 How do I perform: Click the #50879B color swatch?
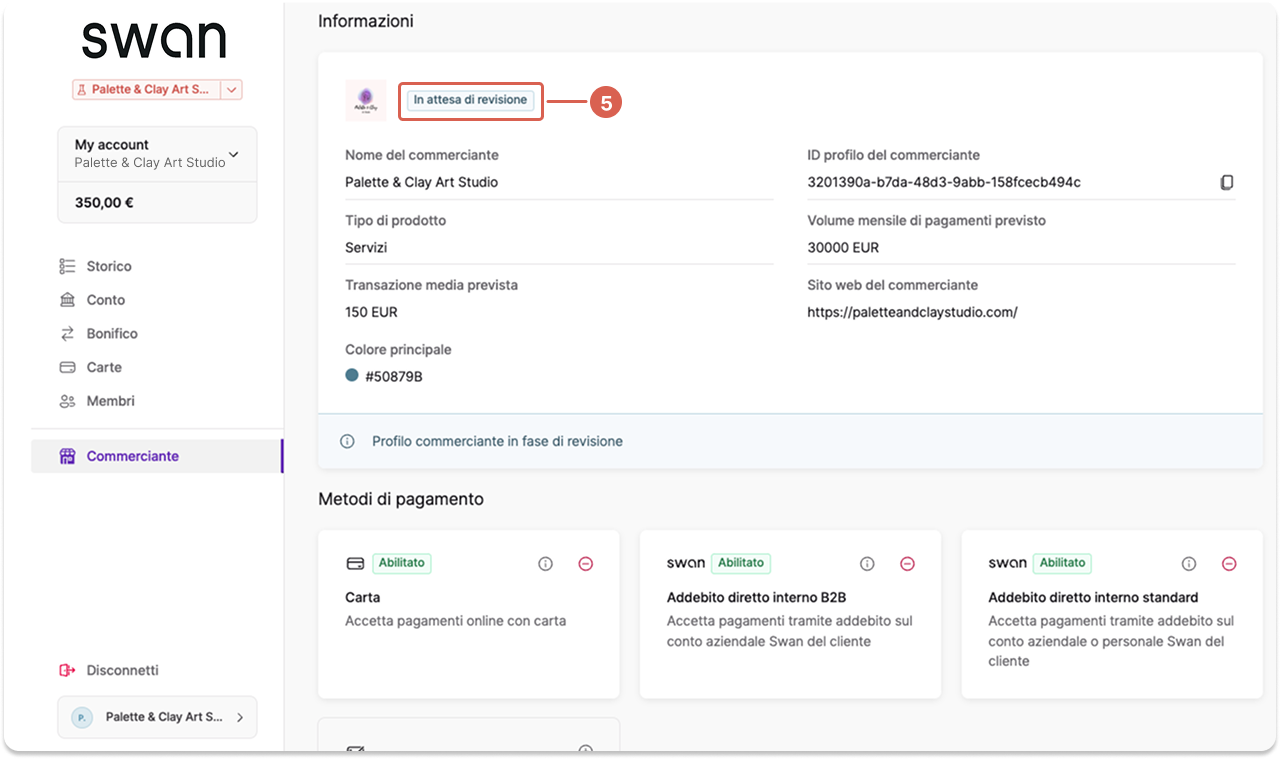(x=352, y=375)
